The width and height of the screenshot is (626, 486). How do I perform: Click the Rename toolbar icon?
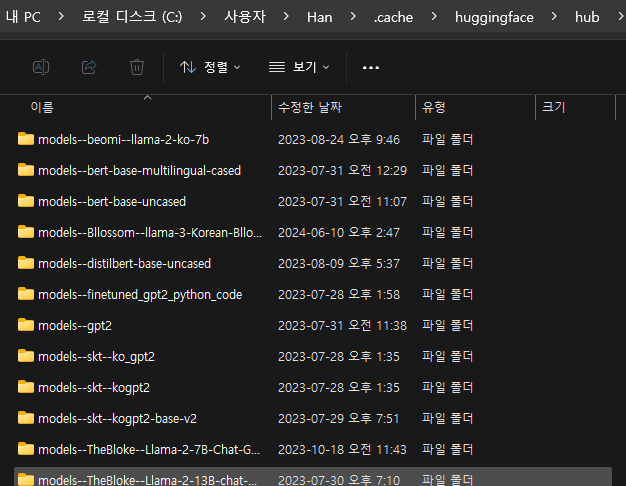pos(41,67)
